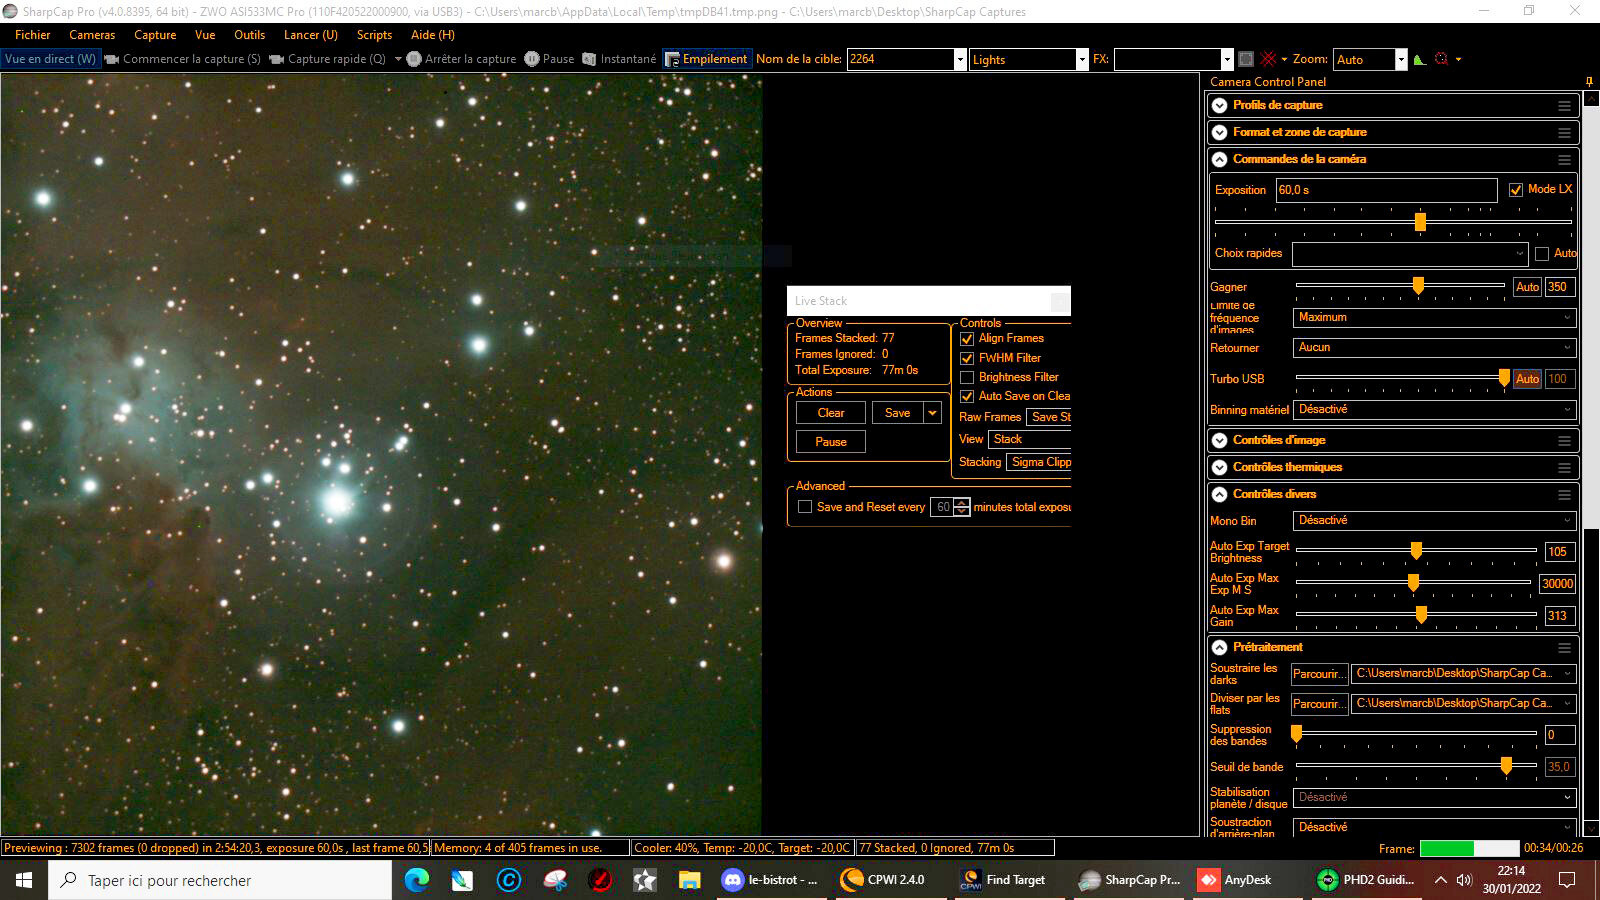The width and height of the screenshot is (1600, 900).
Task: Toggle the Auto Save on Clear checkbox
Action: coord(967,396)
